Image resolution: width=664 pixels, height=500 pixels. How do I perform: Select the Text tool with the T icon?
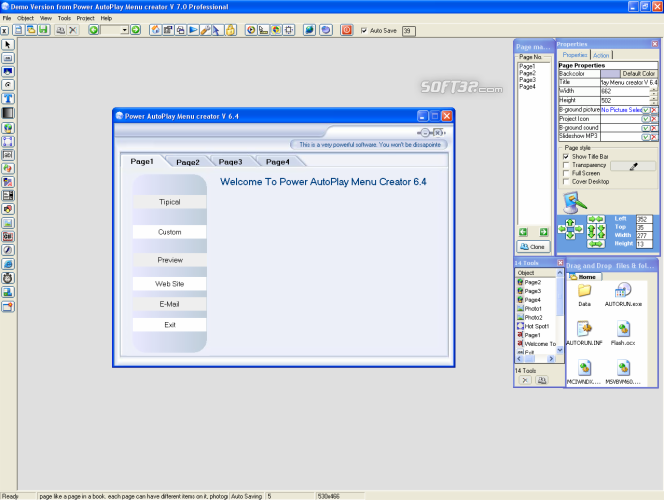click(8, 99)
